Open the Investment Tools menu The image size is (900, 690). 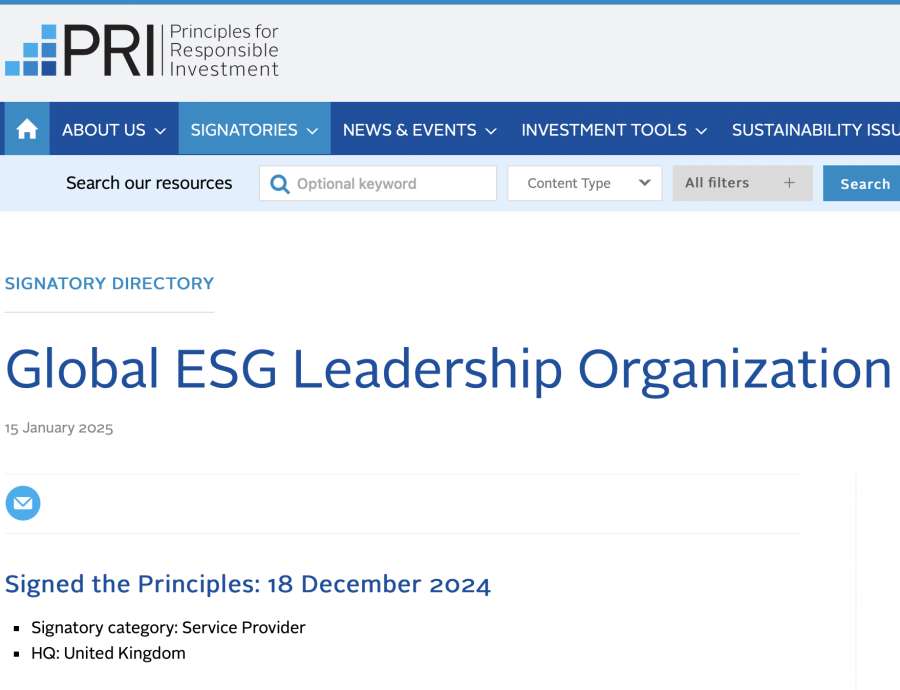point(604,130)
